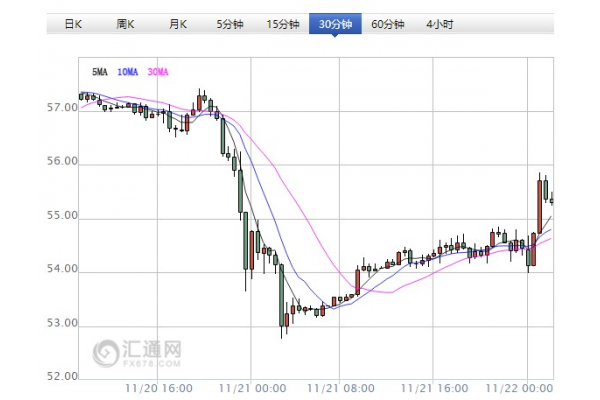Click the lowest green candle below 53.00
600x400 pixels.
pyautogui.click(x=282, y=295)
